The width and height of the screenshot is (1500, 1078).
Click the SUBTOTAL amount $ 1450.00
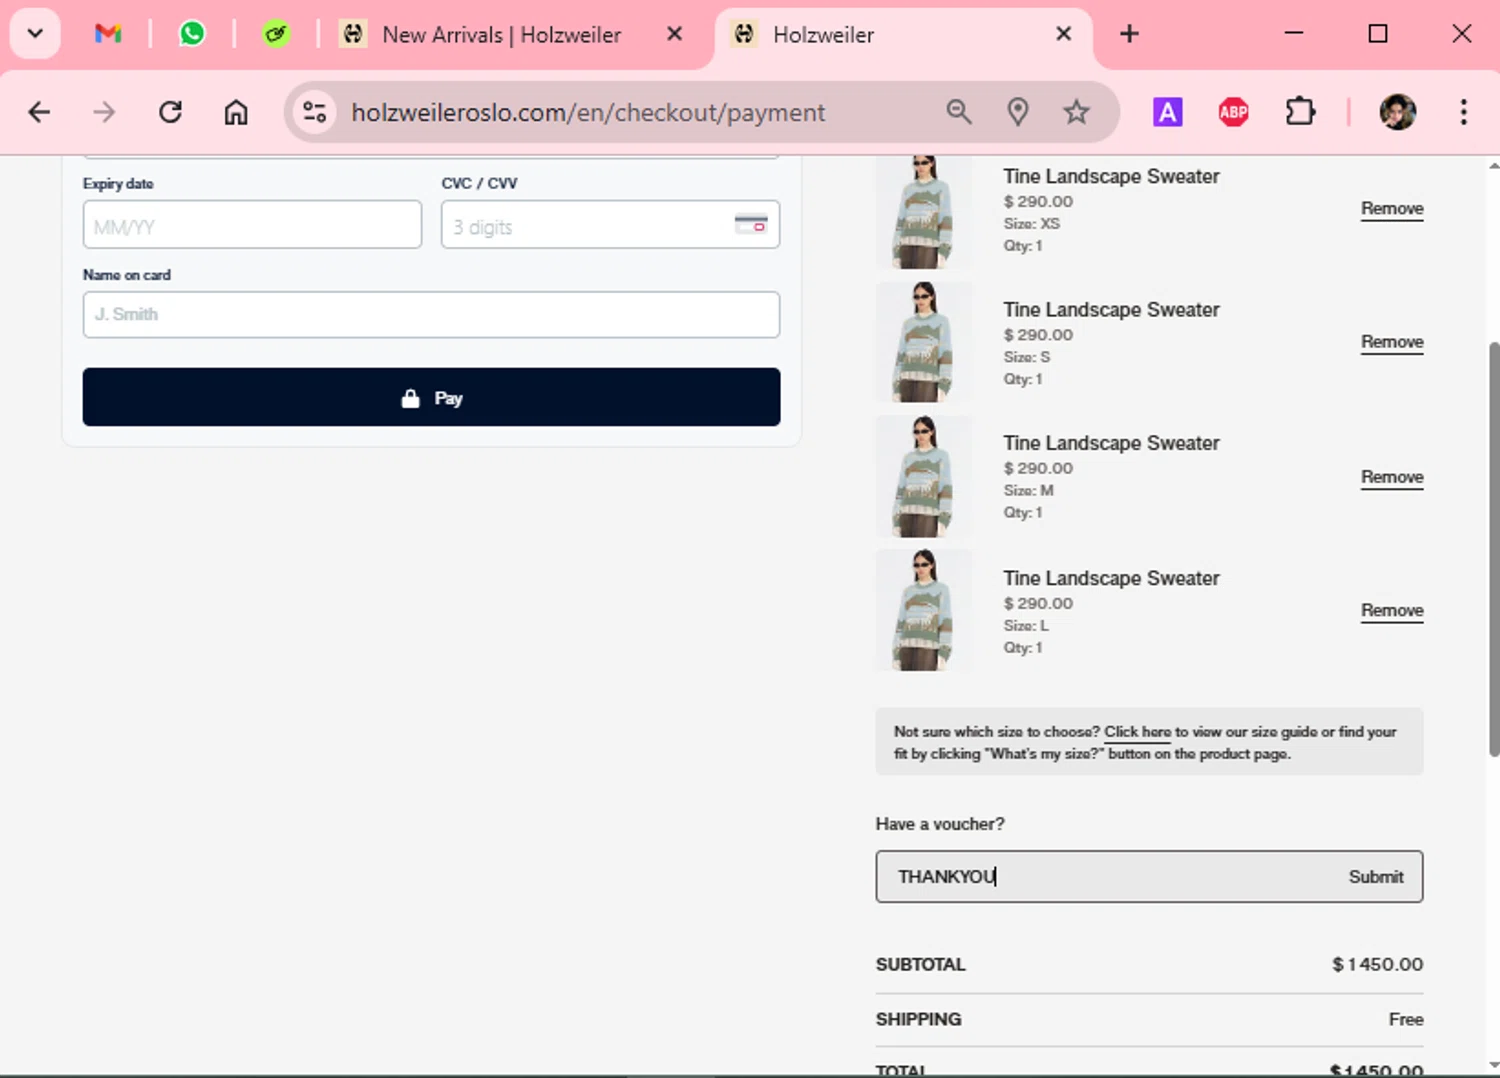pos(1377,964)
